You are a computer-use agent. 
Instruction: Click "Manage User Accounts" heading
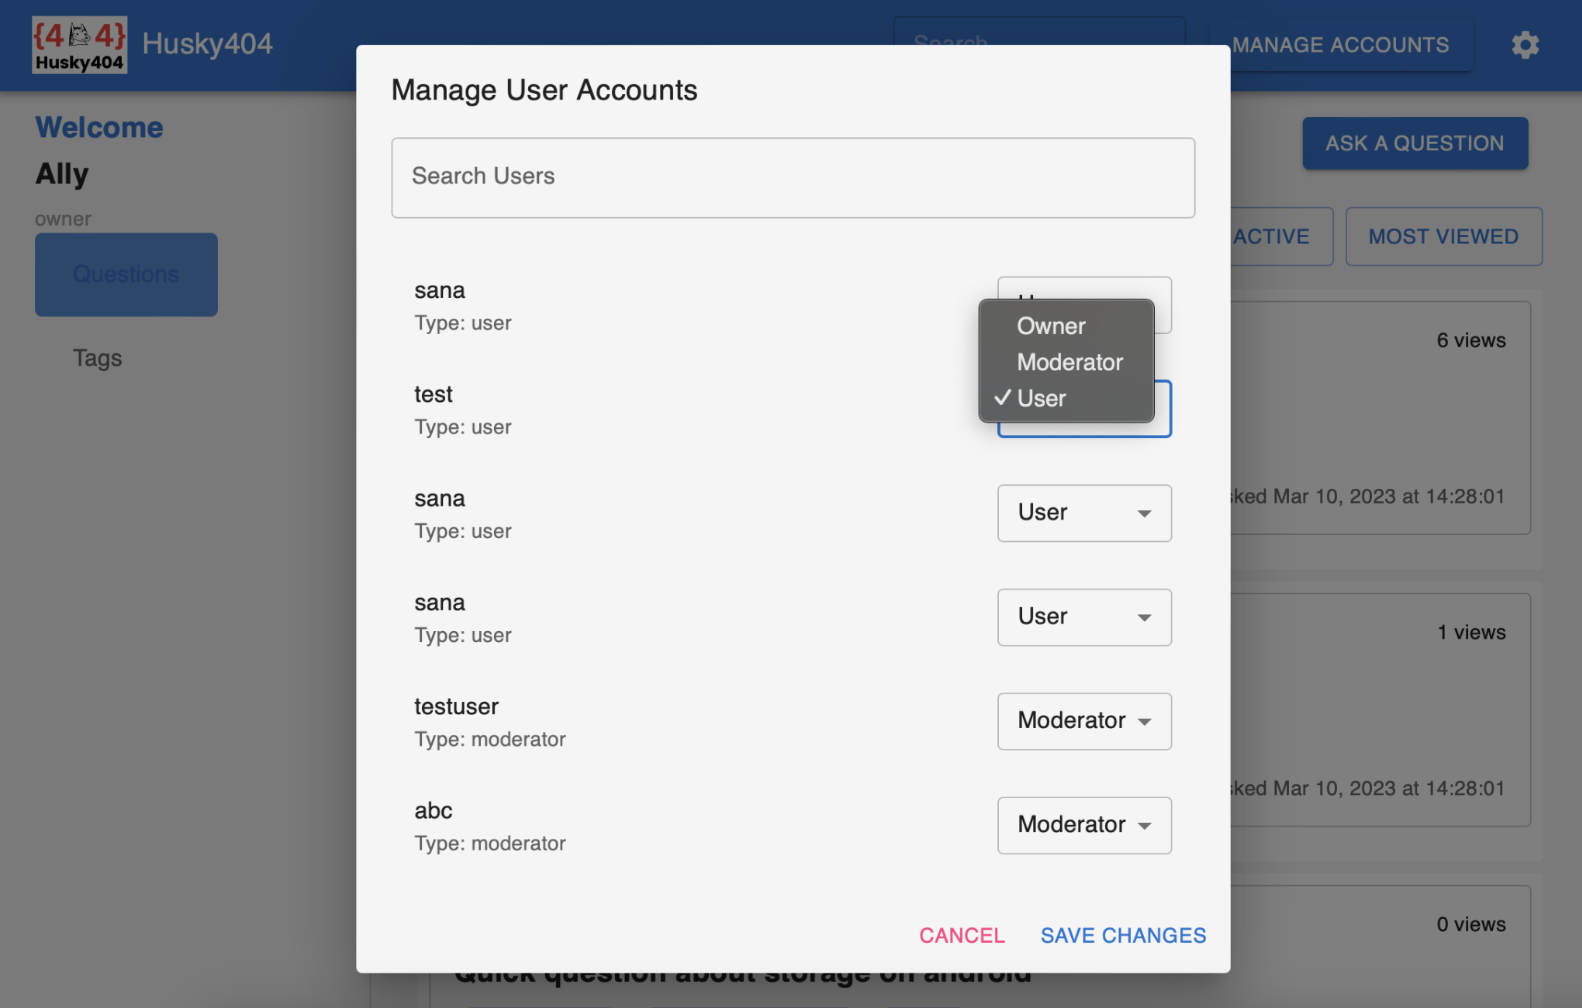click(x=544, y=90)
